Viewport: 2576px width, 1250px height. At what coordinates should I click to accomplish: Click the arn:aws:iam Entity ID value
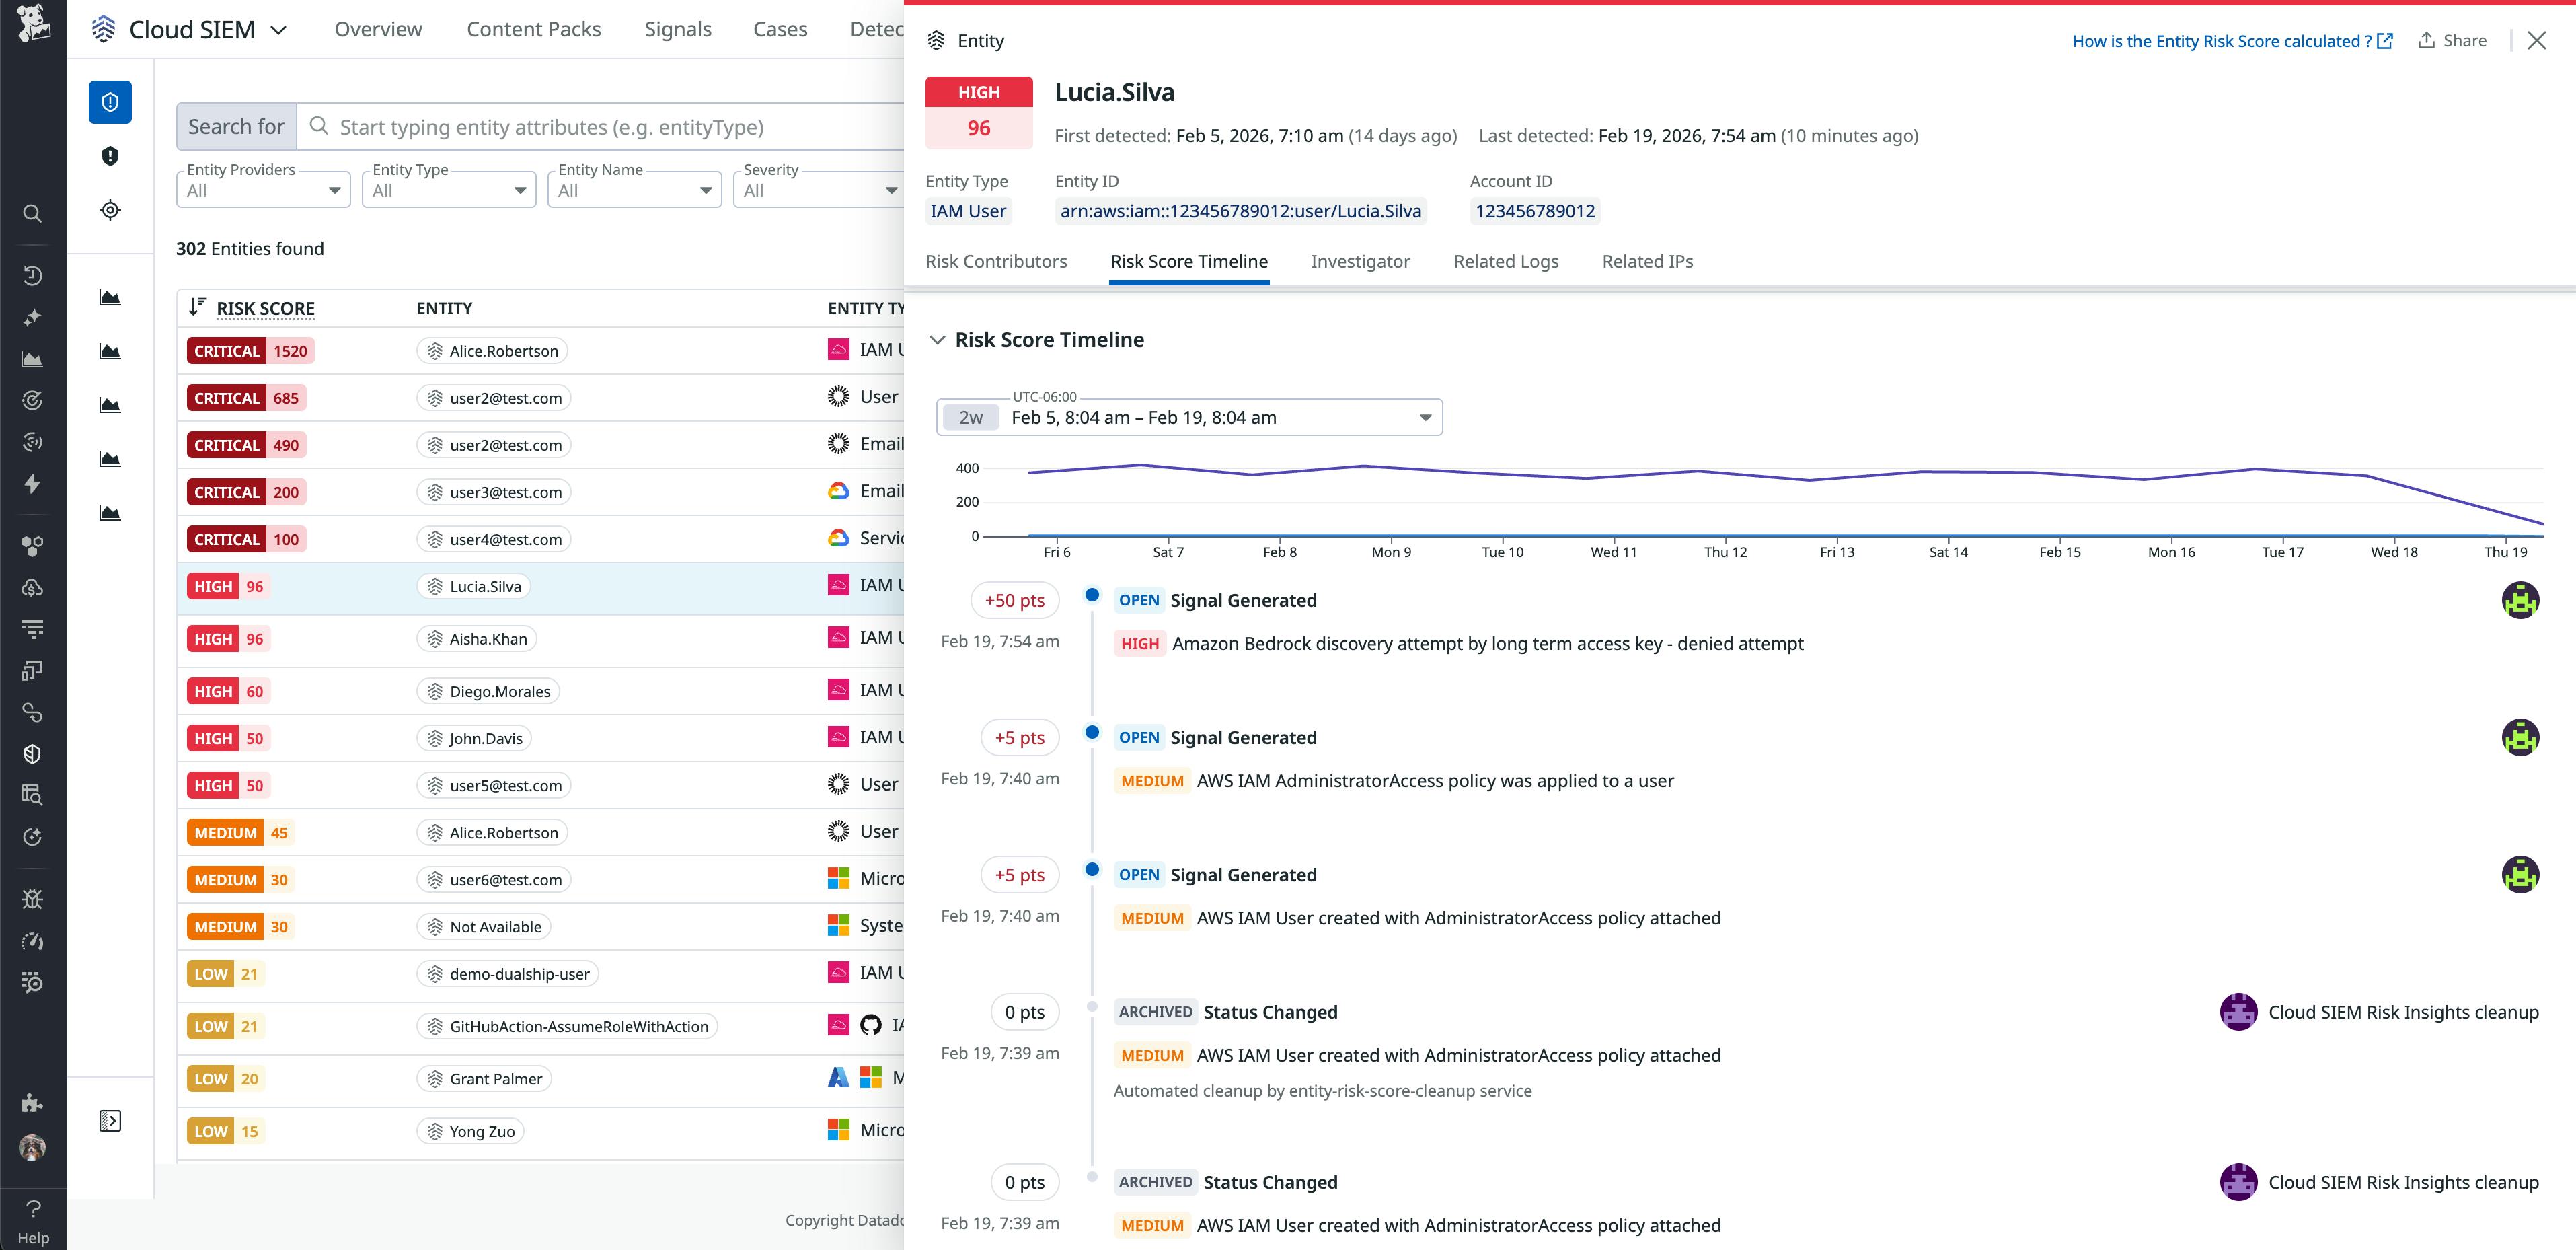coord(1240,211)
